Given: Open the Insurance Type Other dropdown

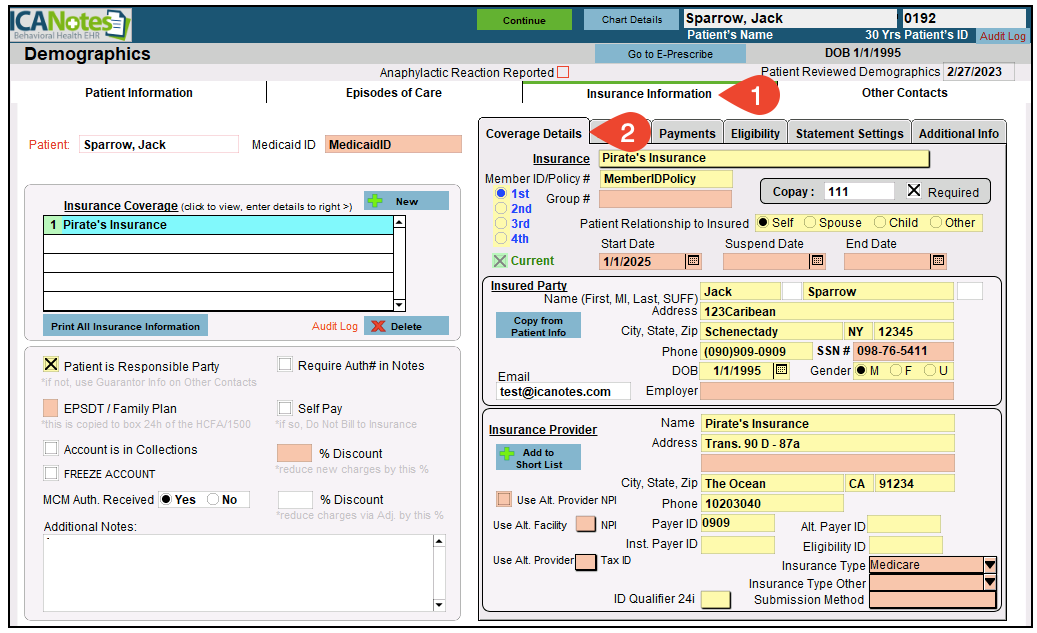Looking at the screenshot, I should click(990, 582).
